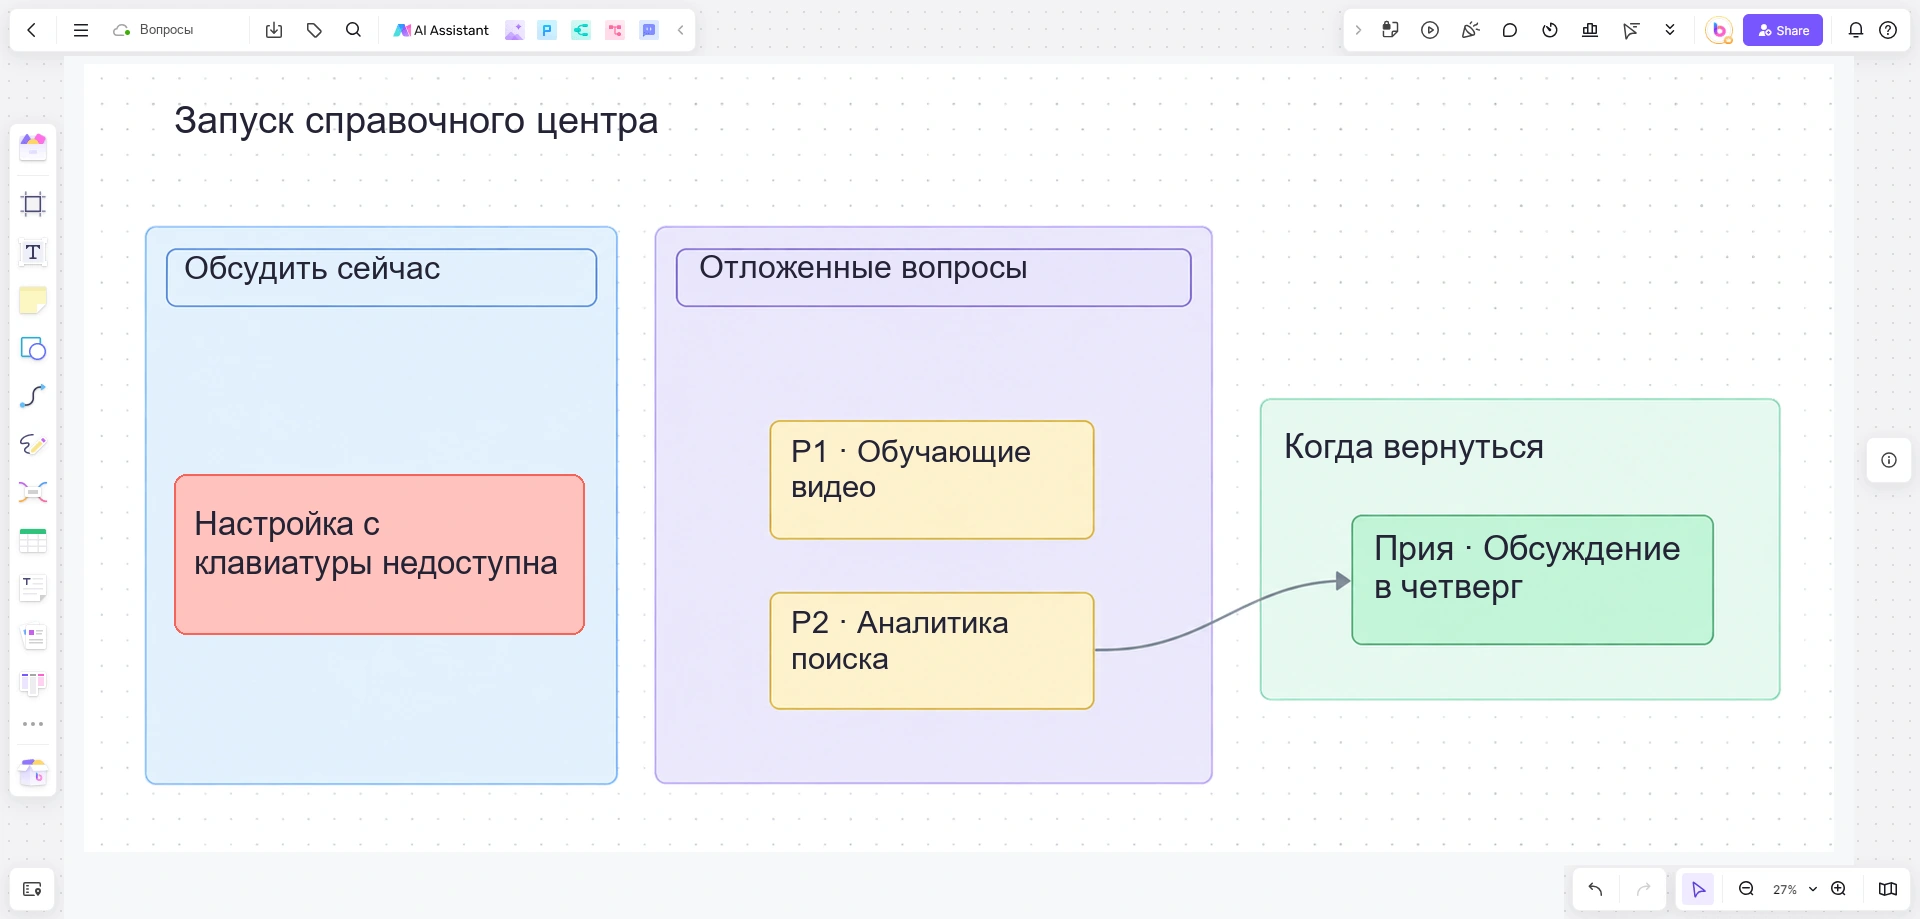1920x919 pixels.
Task: Open more tools with the three-dots icon
Action: (x=33, y=724)
